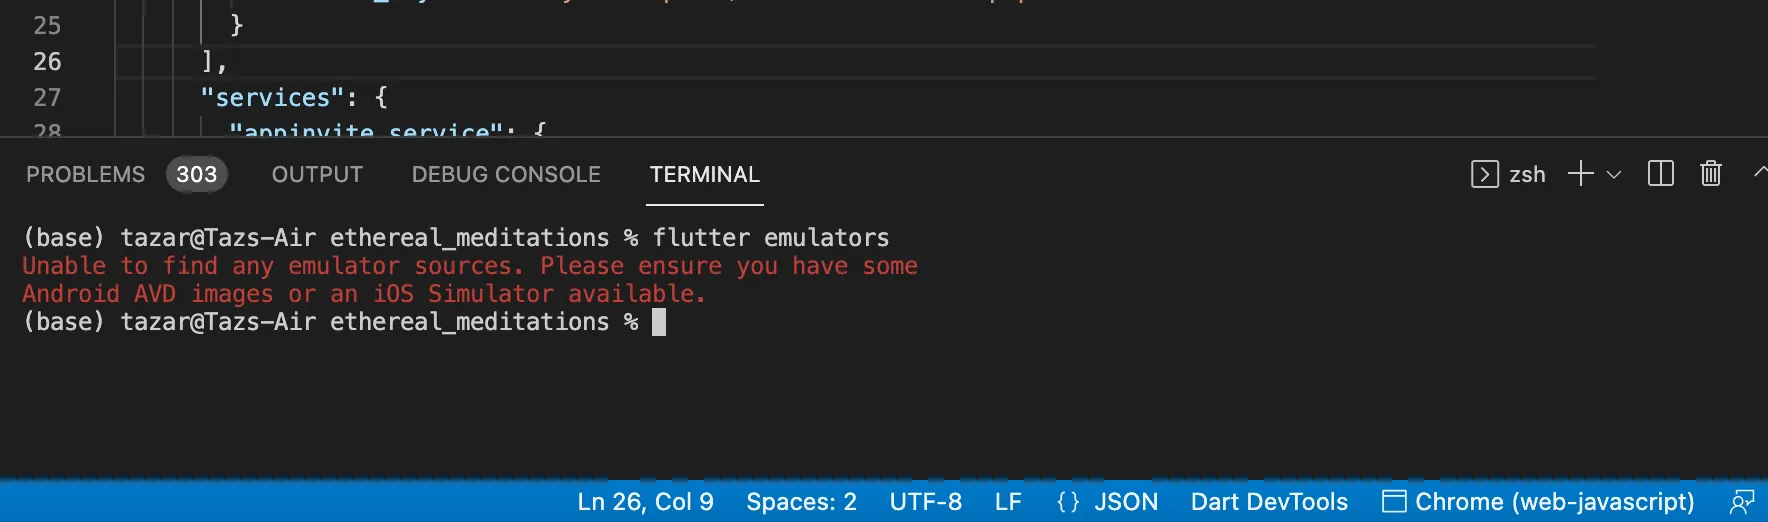Click the JSON curly braces icon
This screenshot has height=522, width=1768.
click(1068, 502)
